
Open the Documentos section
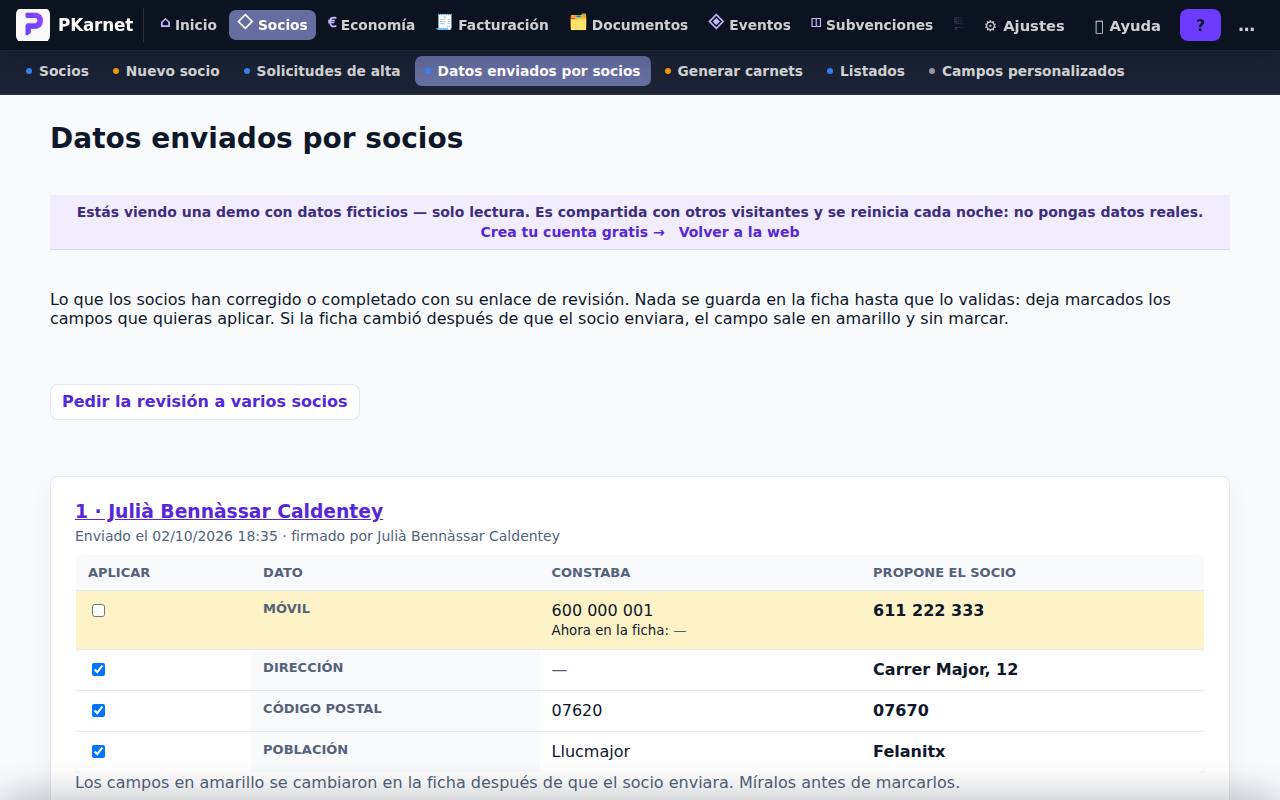[x=629, y=25]
